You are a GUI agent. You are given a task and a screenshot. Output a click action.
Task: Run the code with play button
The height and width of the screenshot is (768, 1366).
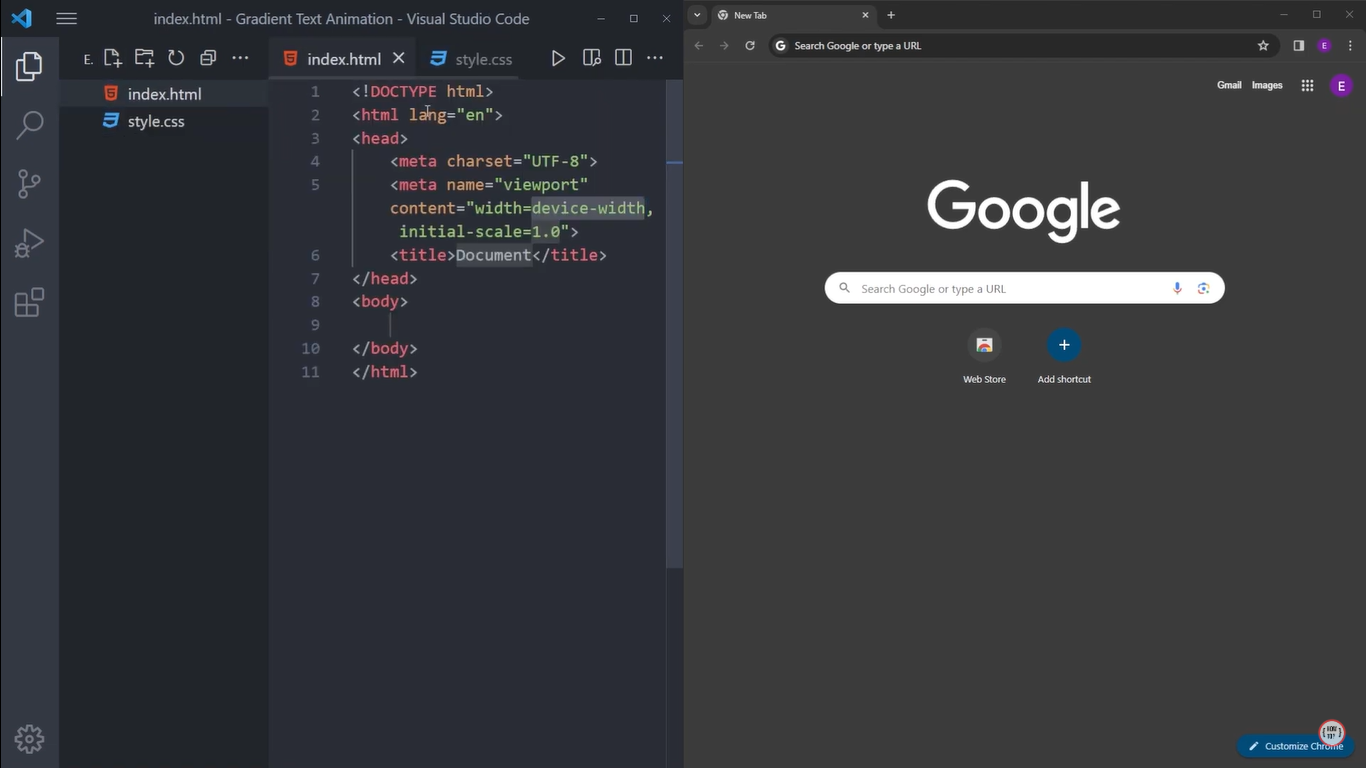[x=558, y=58]
